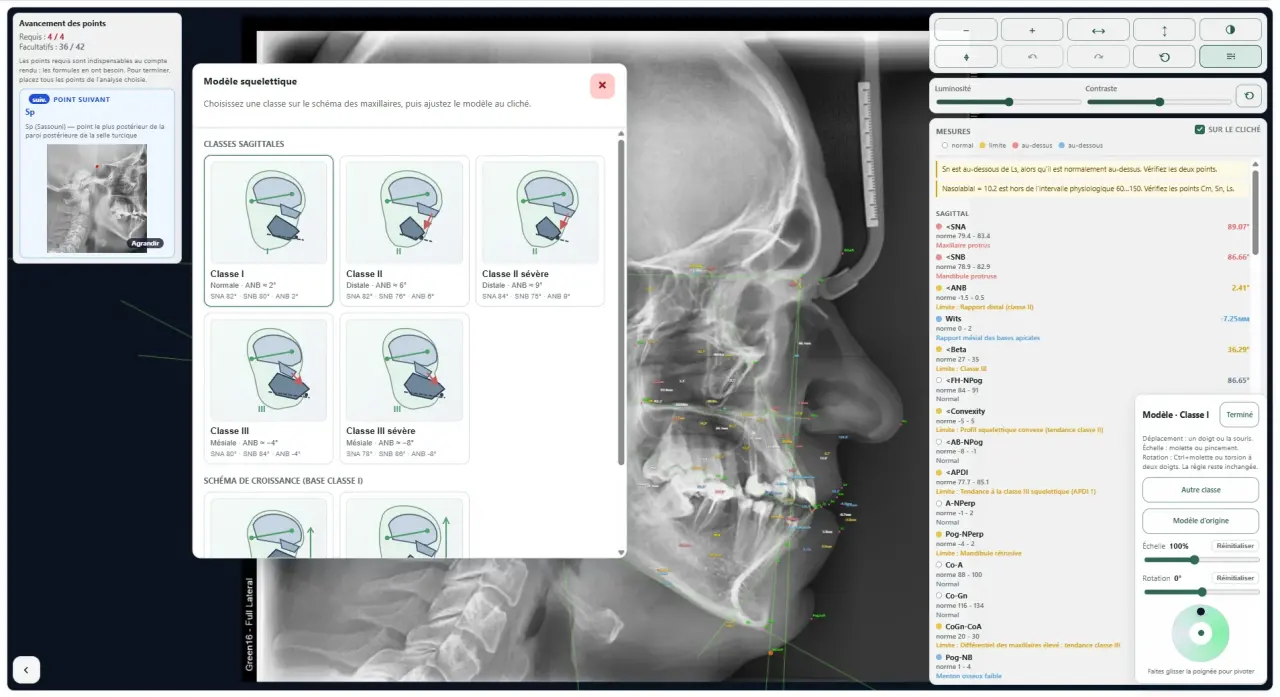Click the Échelle slider handle
The image size is (1280, 697).
coord(1195,560)
